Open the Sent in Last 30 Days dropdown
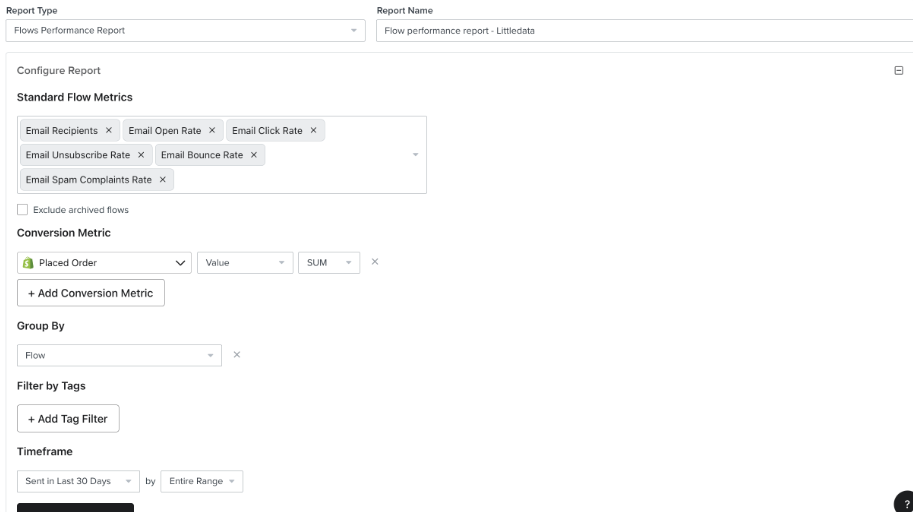Image resolution: width=913 pixels, height=512 pixels. pos(78,481)
